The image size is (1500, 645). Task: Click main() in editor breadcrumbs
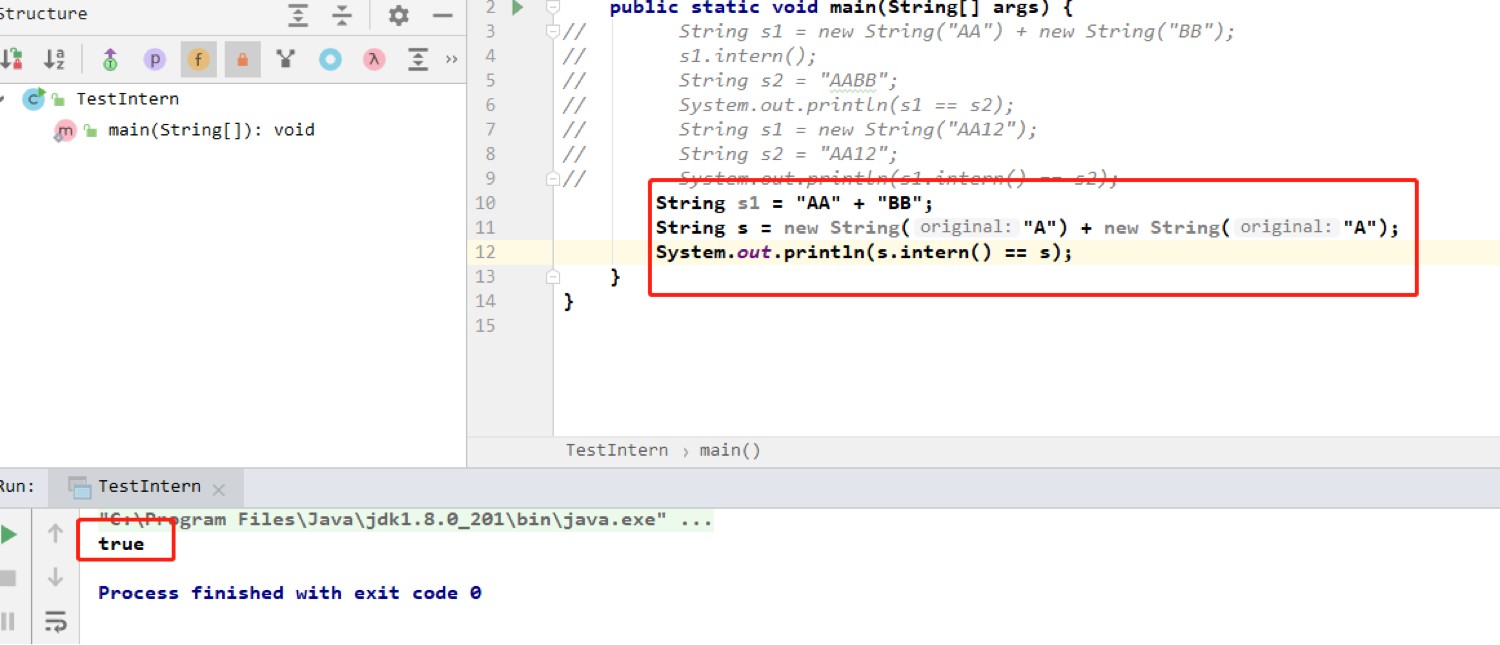click(730, 450)
